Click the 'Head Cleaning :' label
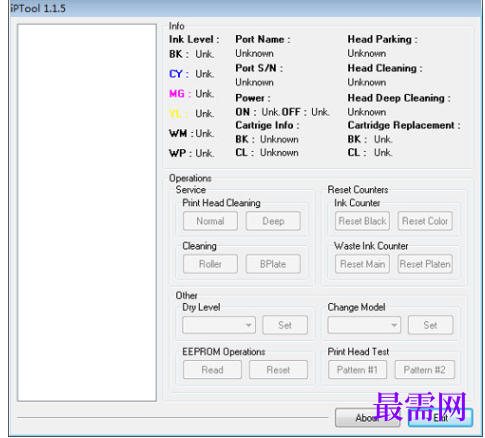Image resolution: width=485 pixels, height=438 pixels. pyautogui.click(x=385, y=68)
